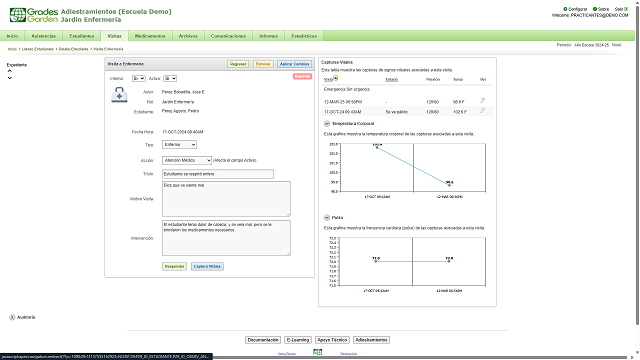This screenshot has height=360, width=640.
Task: Sort by the Visita column header
Action: [328, 80]
